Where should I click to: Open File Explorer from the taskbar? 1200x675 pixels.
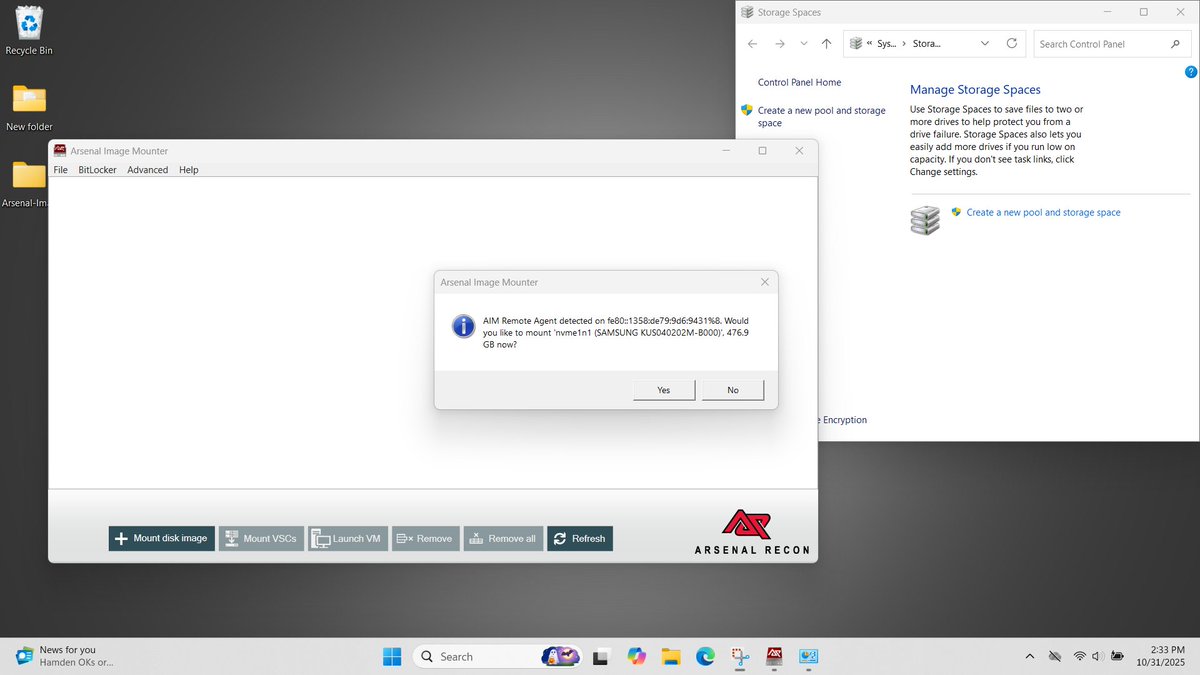coord(671,656)
